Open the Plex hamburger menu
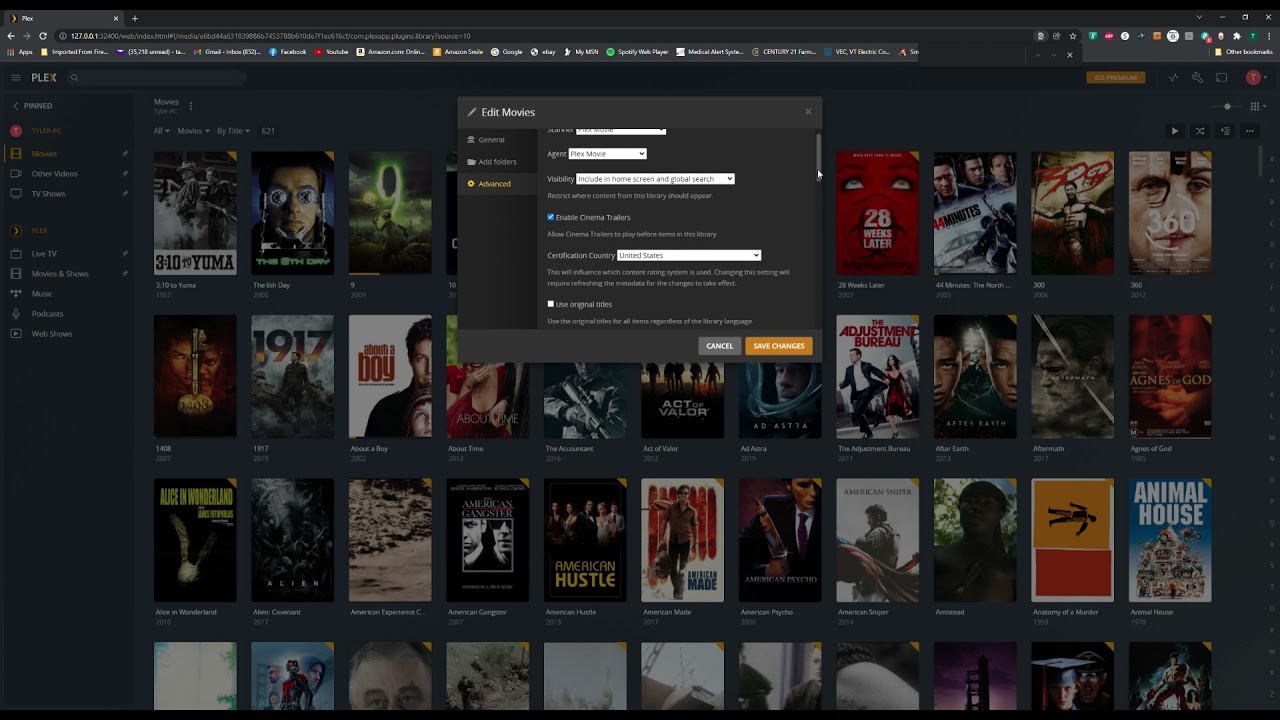The image size is (1280, 720). tap(16, 77)
